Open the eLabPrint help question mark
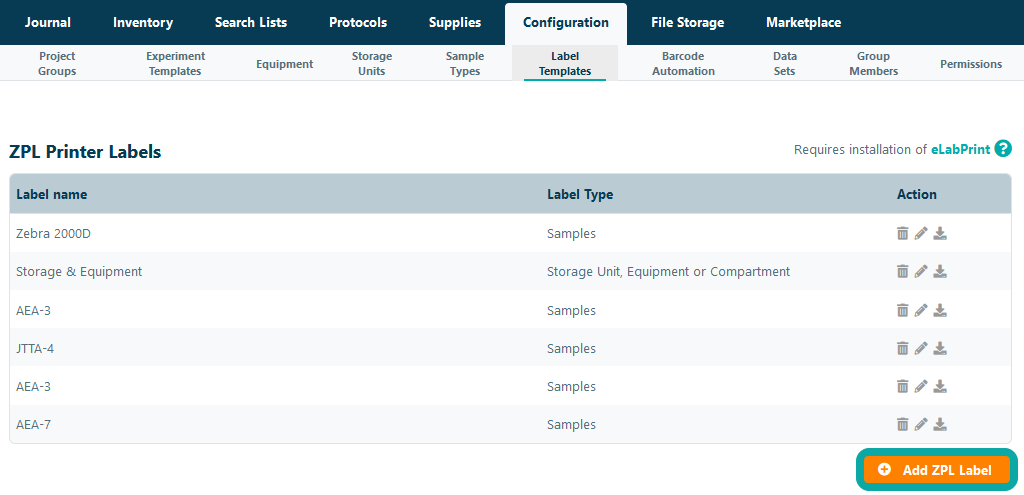Image resolution: width=1024 pixels, height=495 pixels. [x=1003, y=149]
